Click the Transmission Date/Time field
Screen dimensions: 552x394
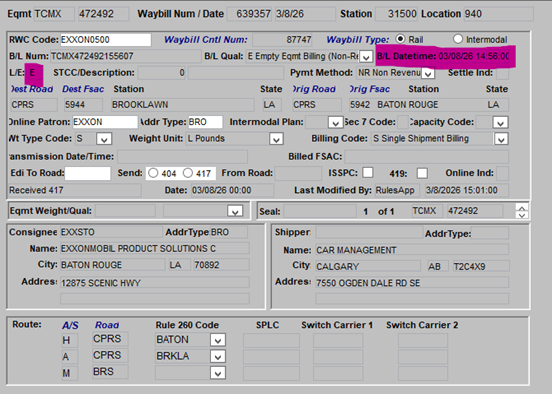[x=182, y=157]
